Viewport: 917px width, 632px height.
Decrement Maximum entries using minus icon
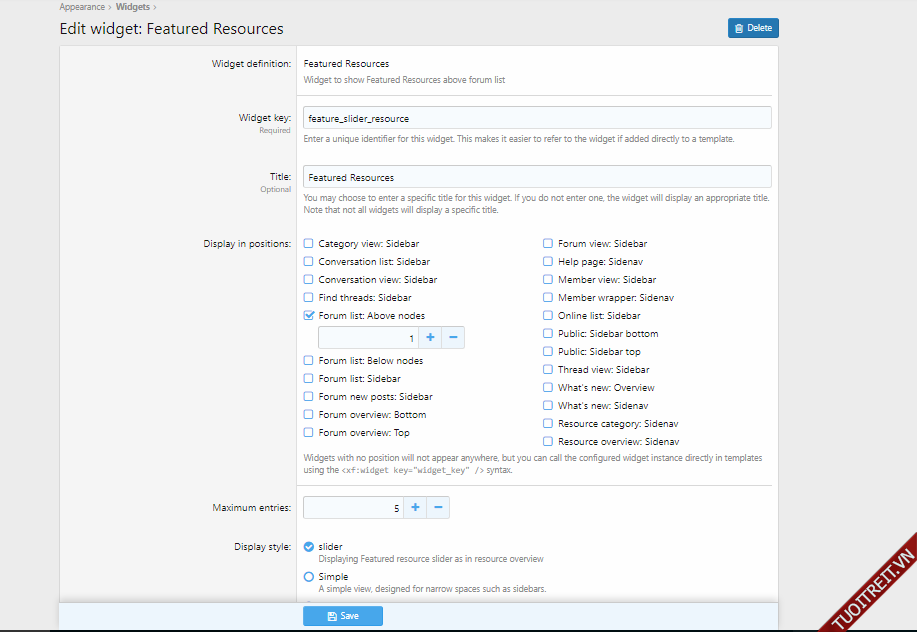coord(438,508)
